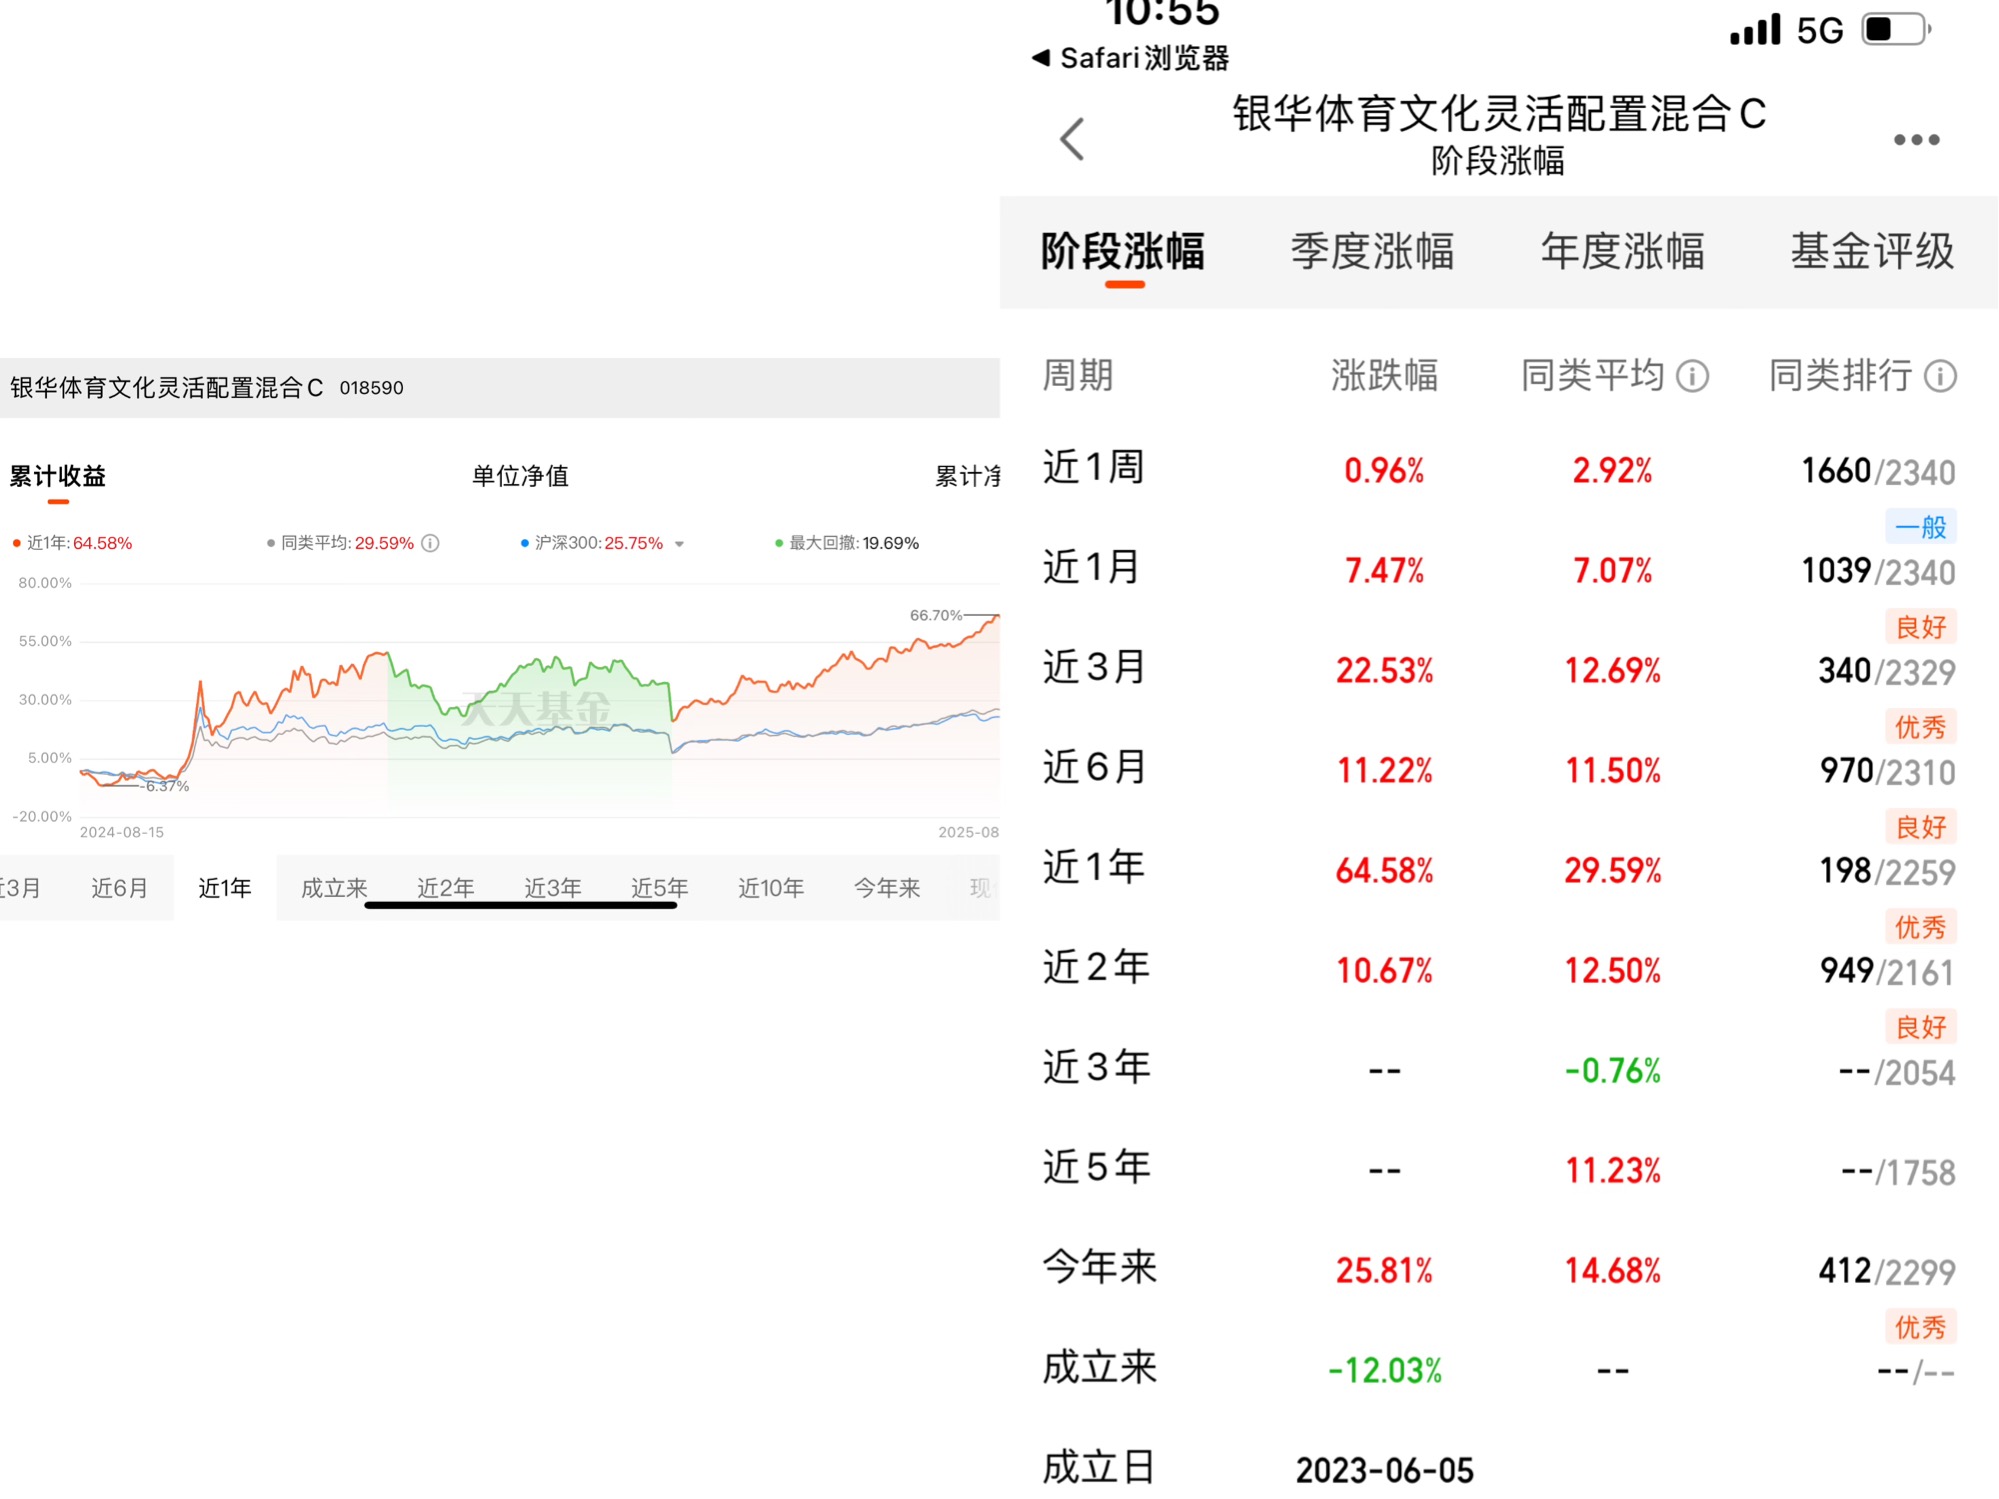
Task: Tap the back arrow icon
Action: [1072, 139]
